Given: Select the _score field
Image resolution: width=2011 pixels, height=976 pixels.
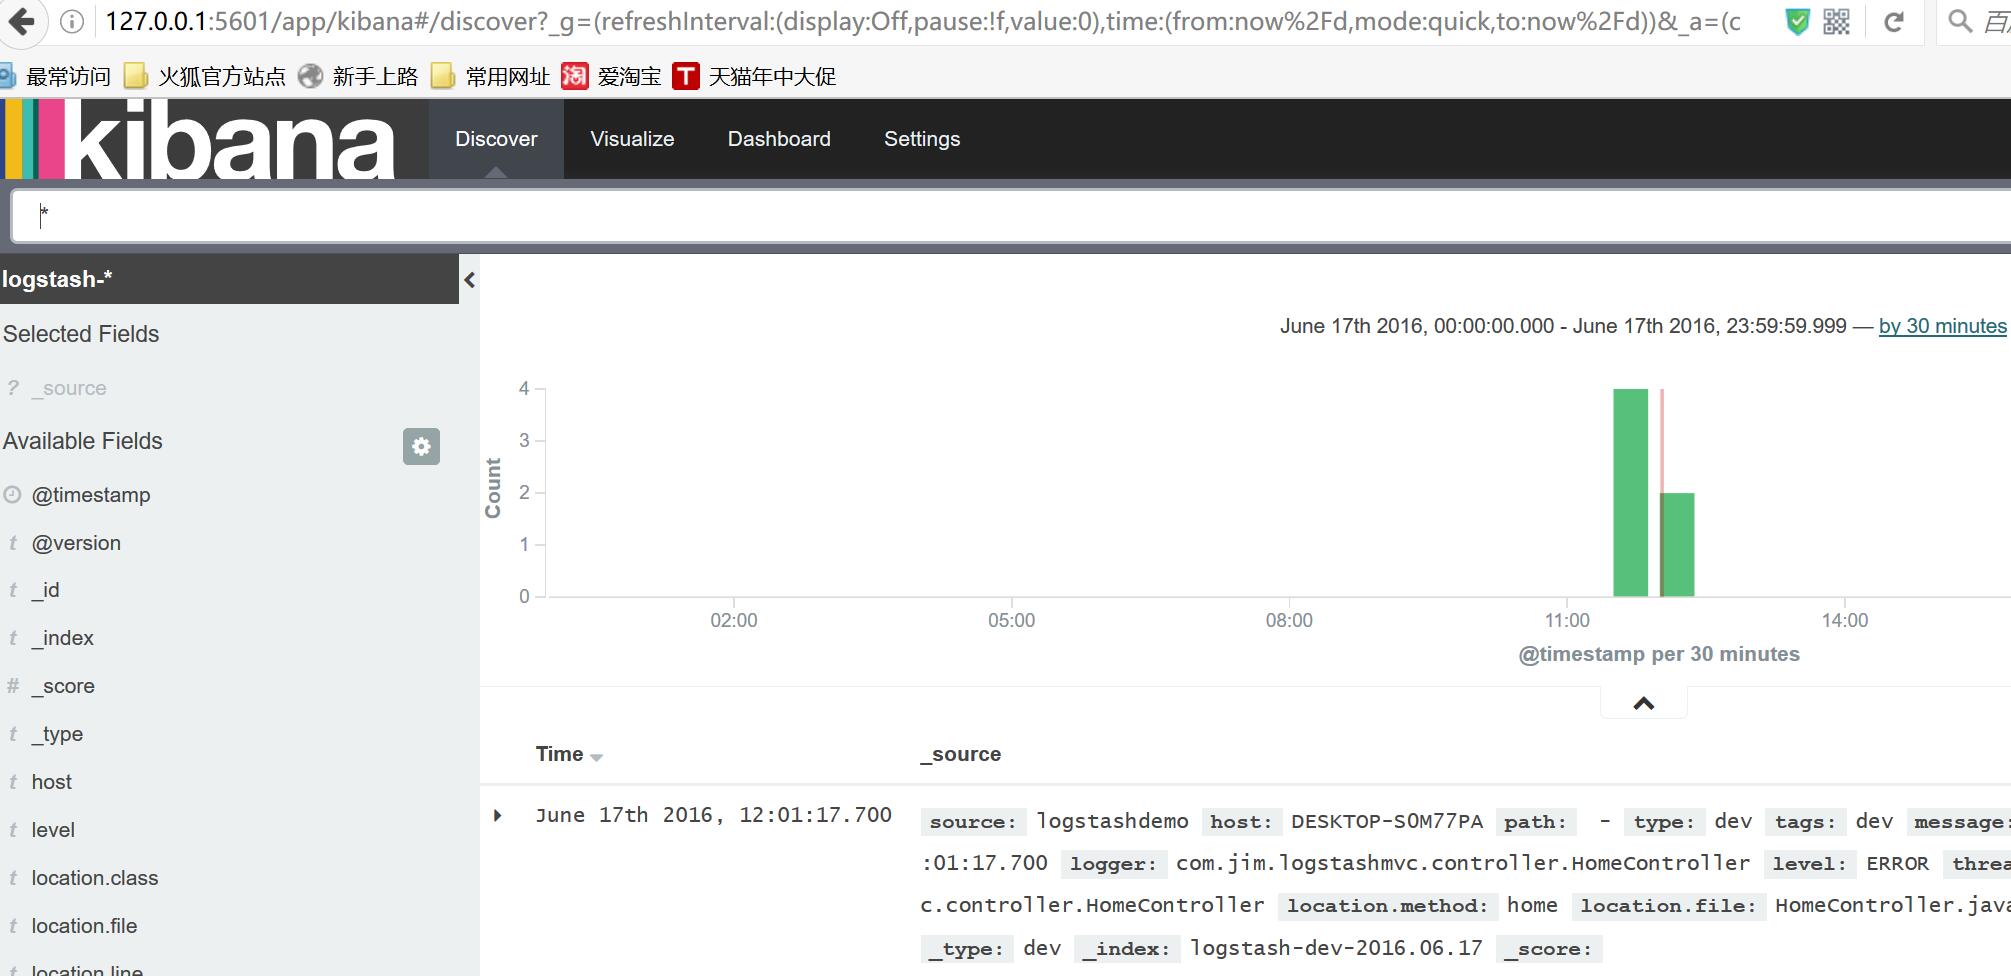Looking at the screenshot, I should [63, 686].
